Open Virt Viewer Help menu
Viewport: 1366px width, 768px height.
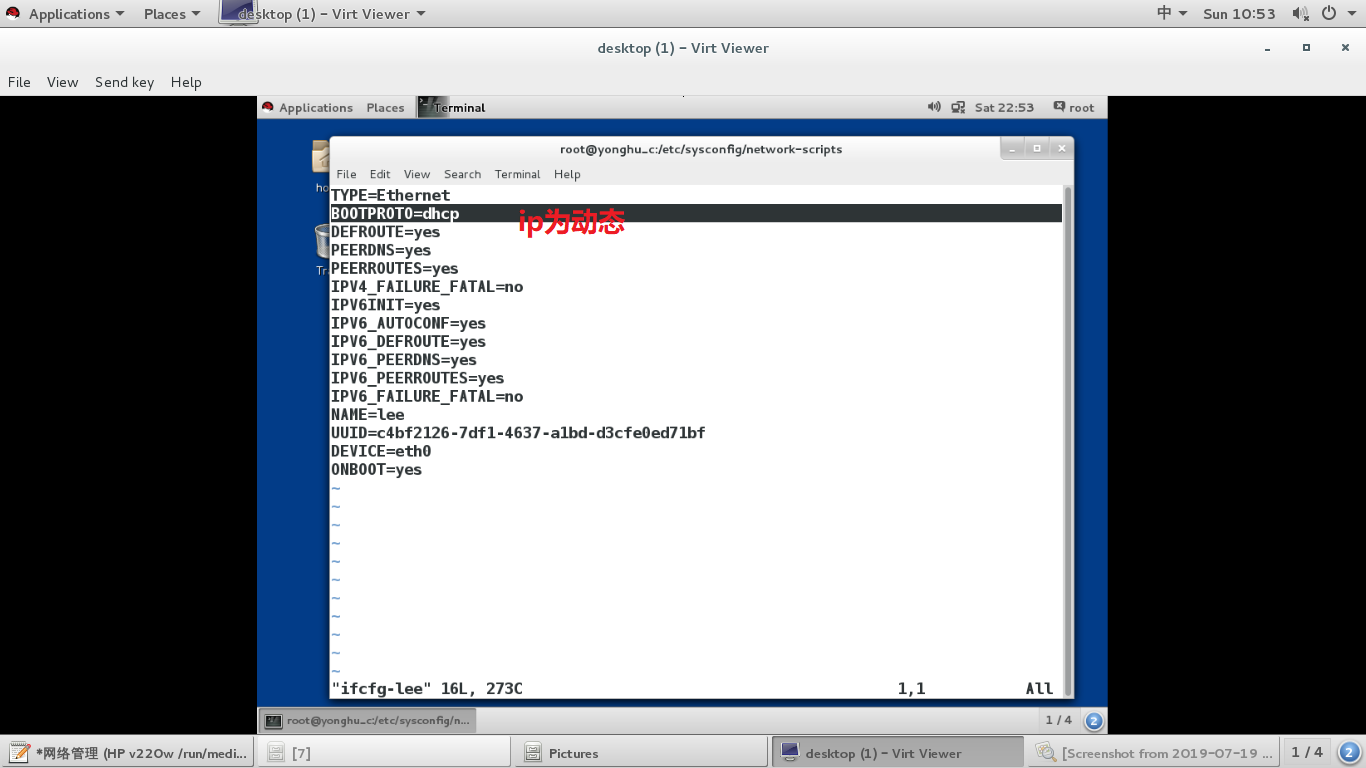click(186, 82)
